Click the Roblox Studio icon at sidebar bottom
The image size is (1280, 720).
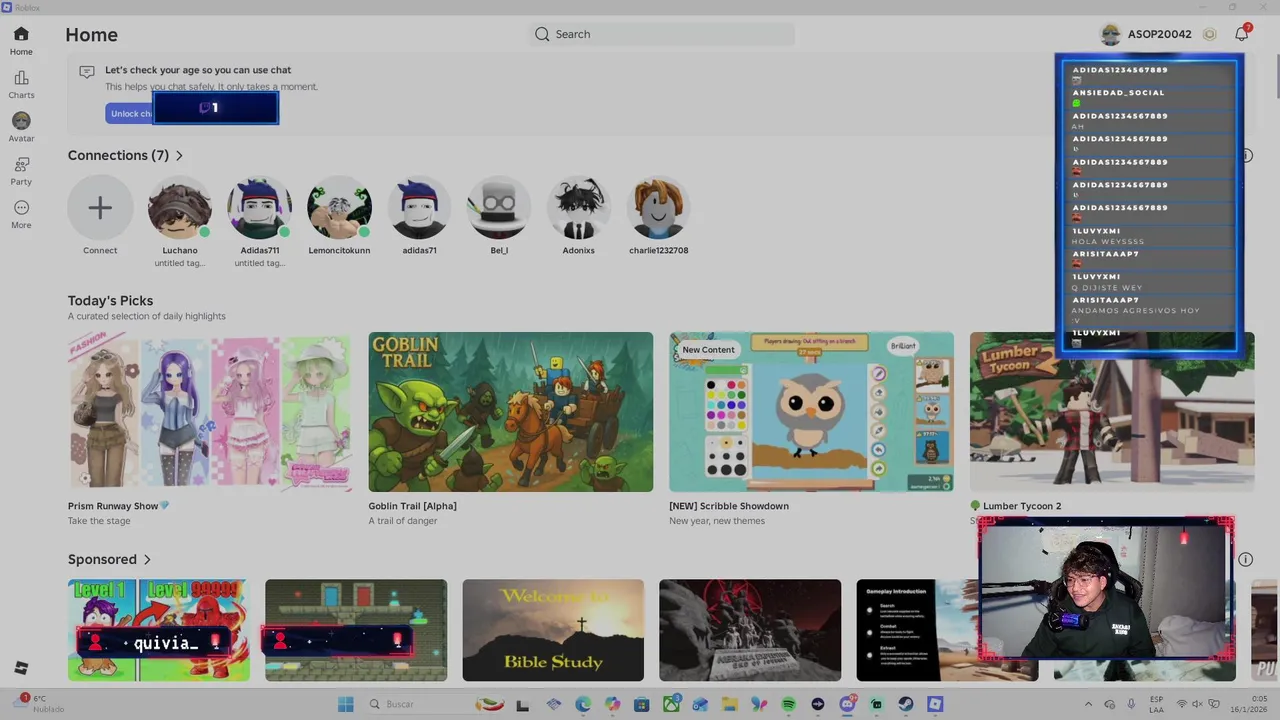[x=21, y=668]
